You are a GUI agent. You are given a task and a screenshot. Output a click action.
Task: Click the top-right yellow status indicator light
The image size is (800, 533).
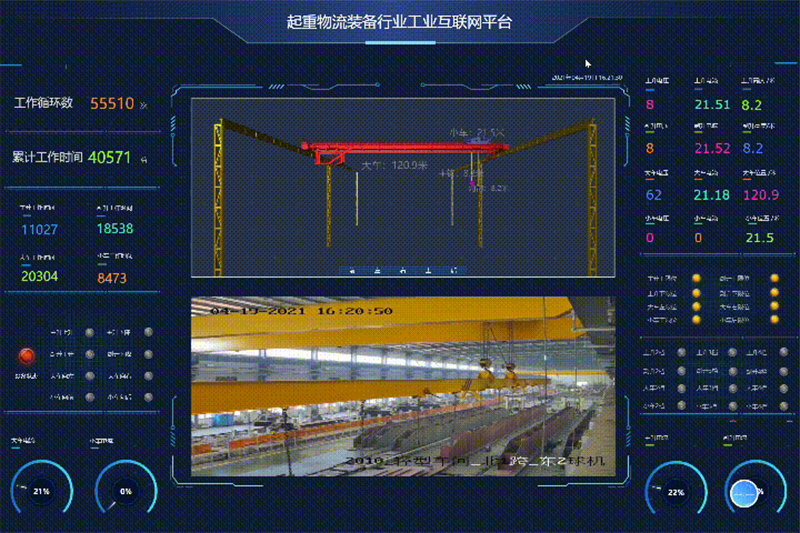(x=773, y=279)
